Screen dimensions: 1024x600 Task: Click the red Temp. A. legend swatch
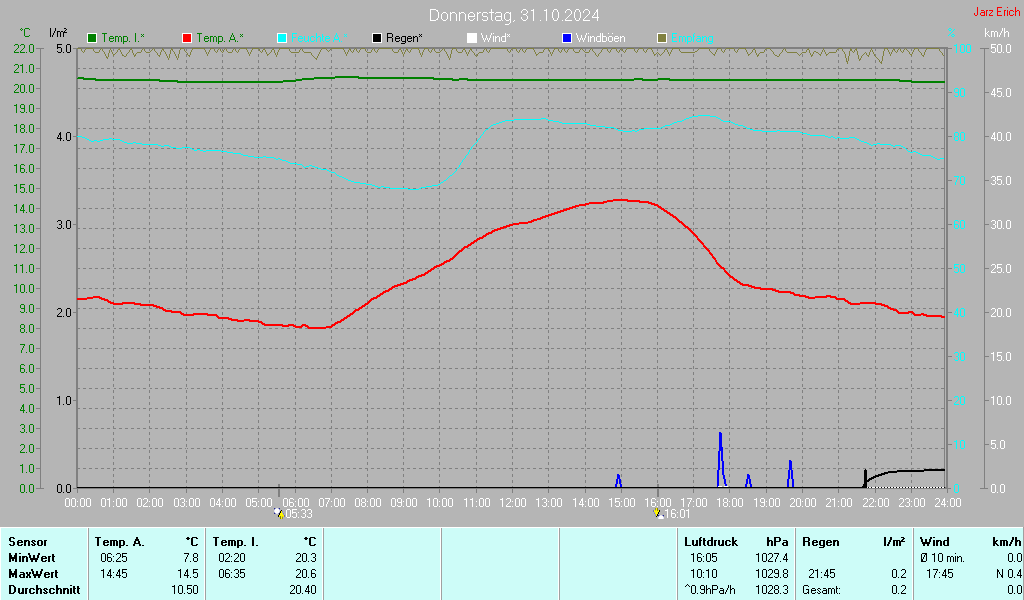click(187, 38)
